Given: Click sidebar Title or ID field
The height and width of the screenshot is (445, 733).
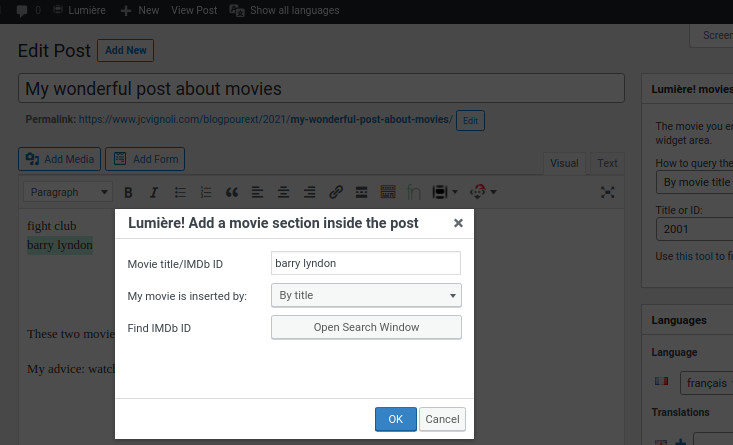Looking at the screenshot, I should tap(695, 229).
